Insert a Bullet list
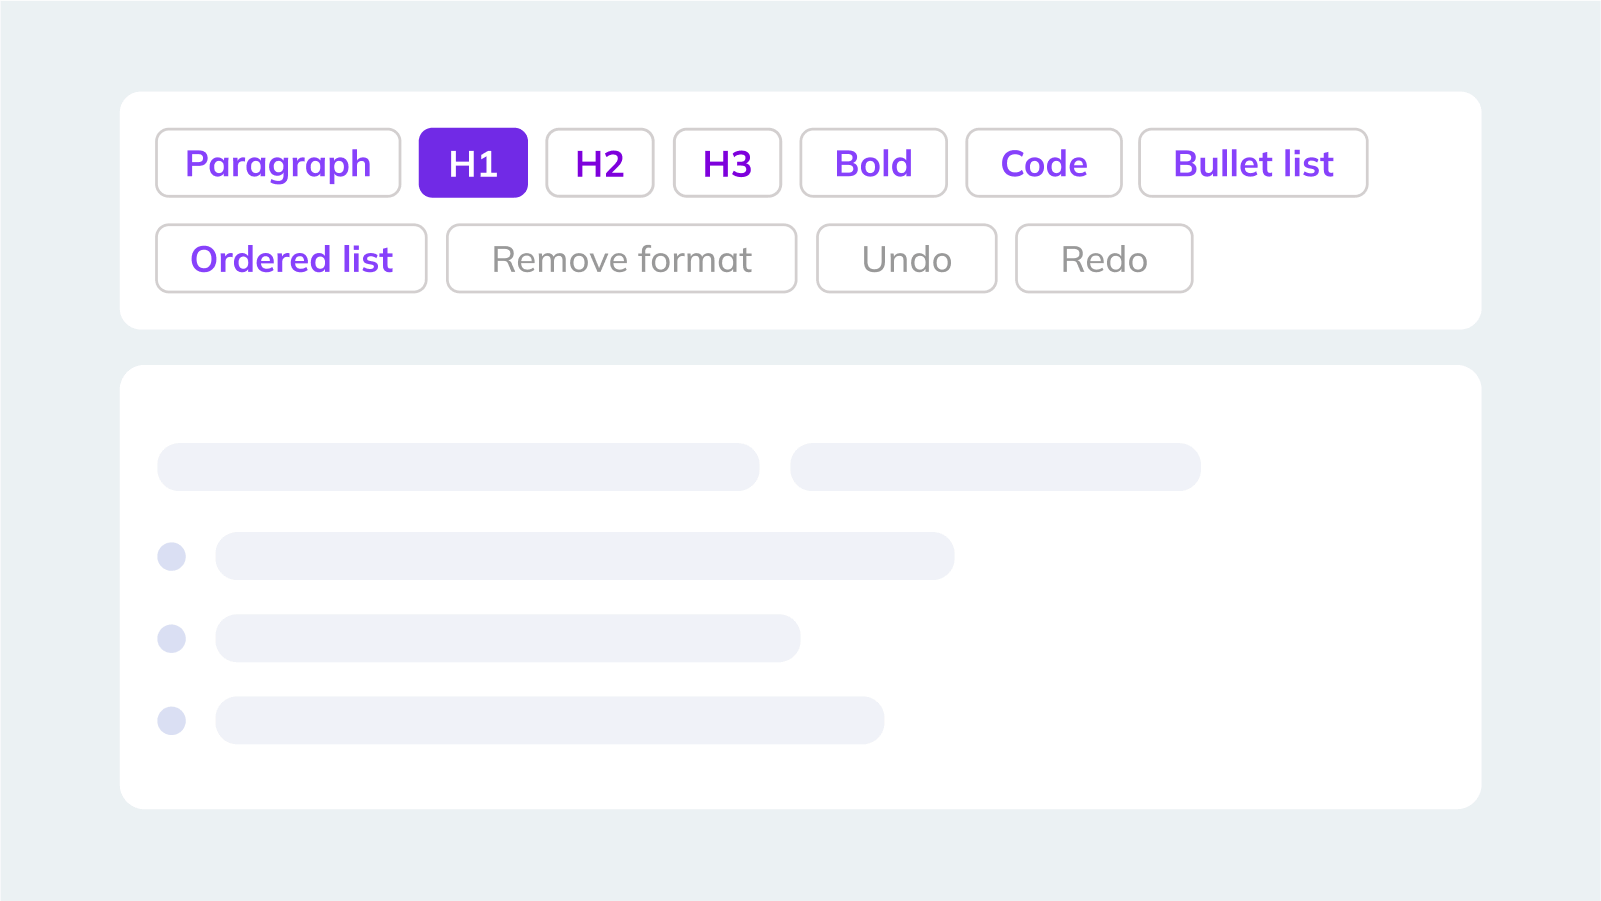This screenshot has width=1601, height=901. (1253, 163)
